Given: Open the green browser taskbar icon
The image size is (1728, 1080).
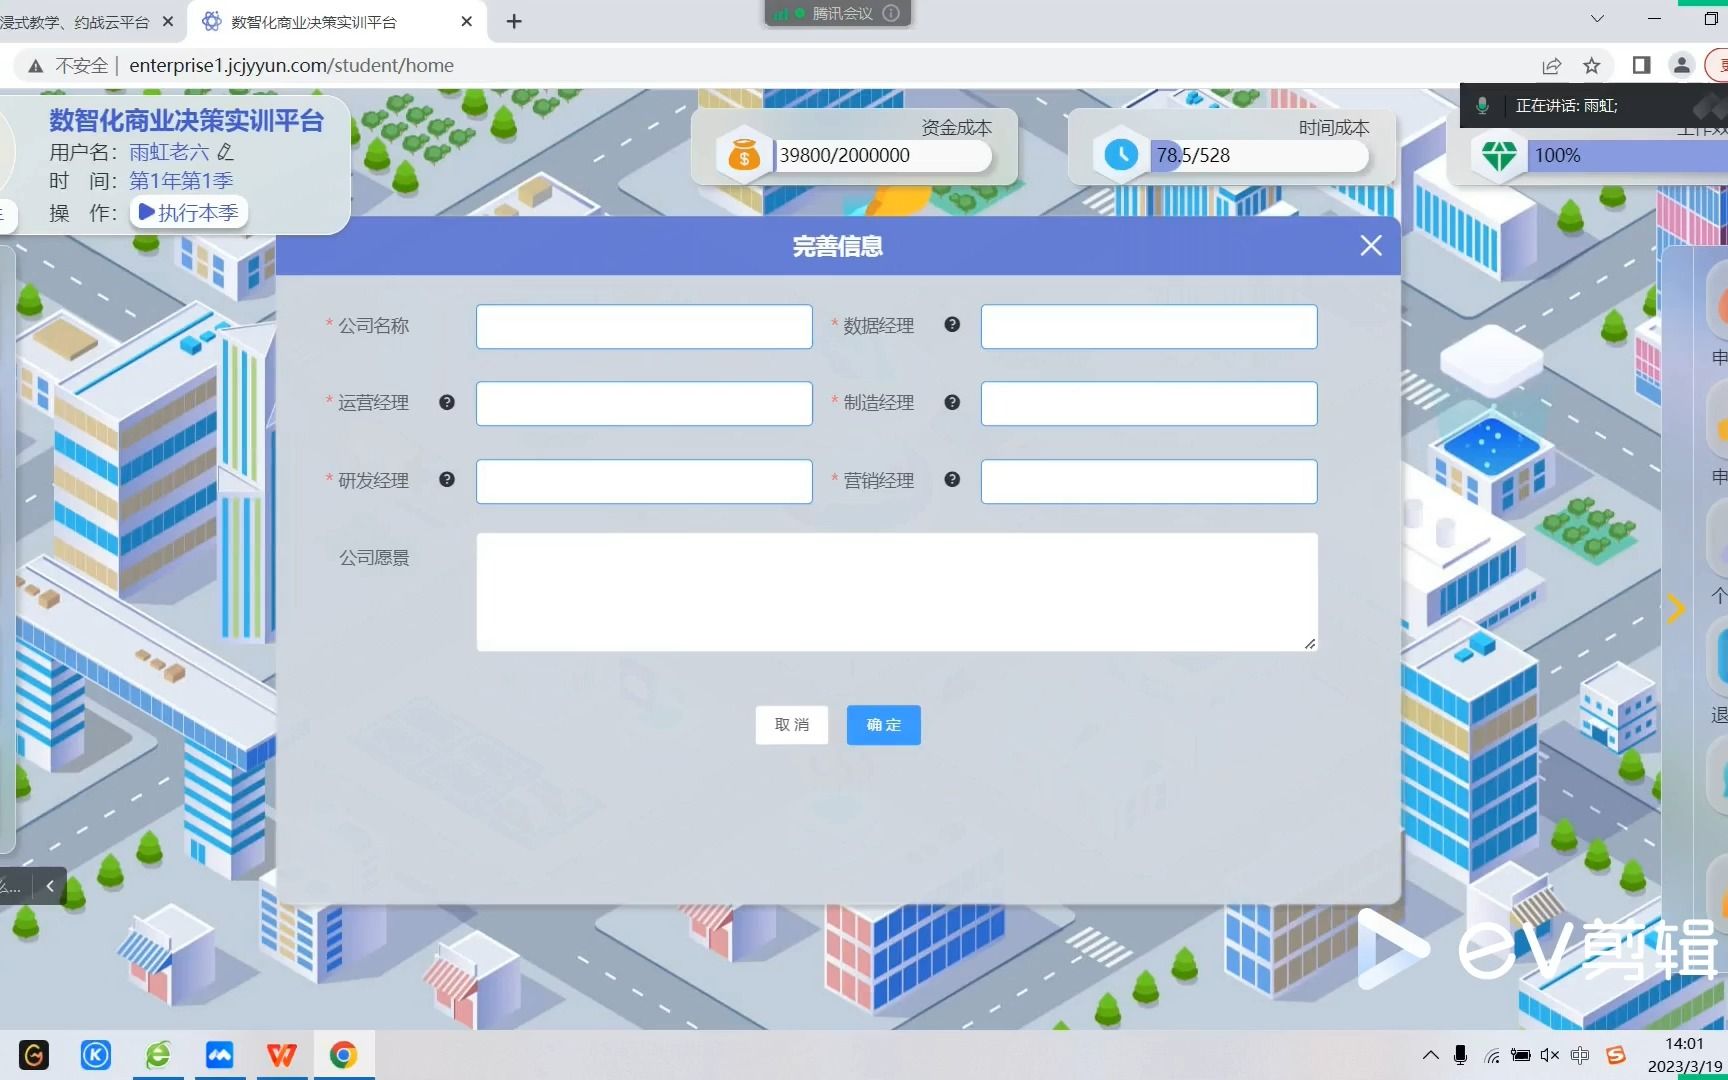Looking at the screenshot, I should (x=158, y=1055).
